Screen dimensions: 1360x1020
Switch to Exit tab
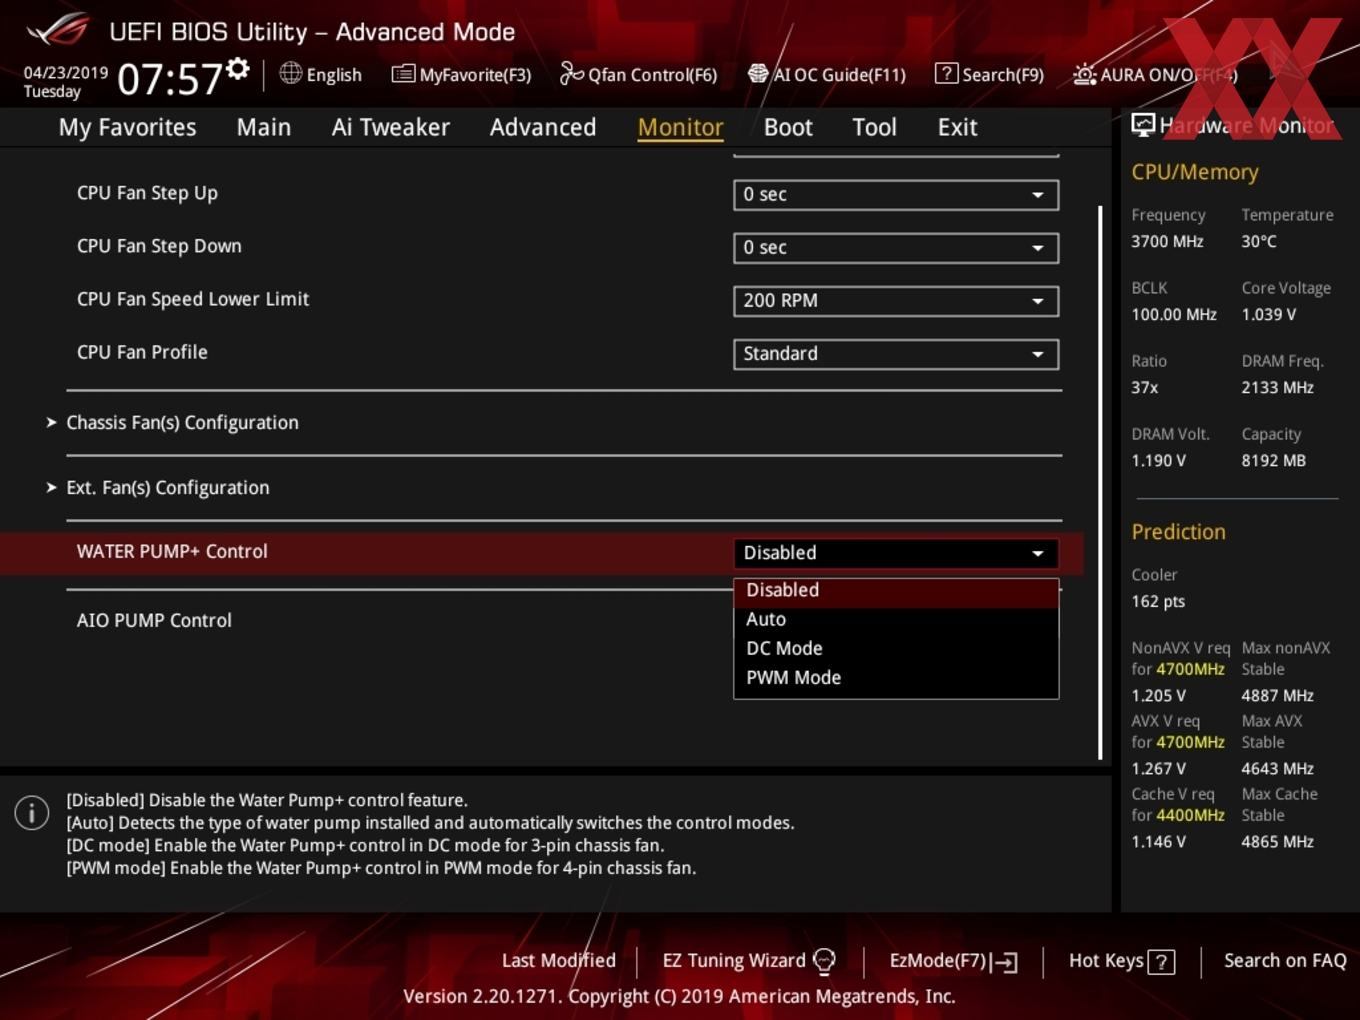coord(957,127)
